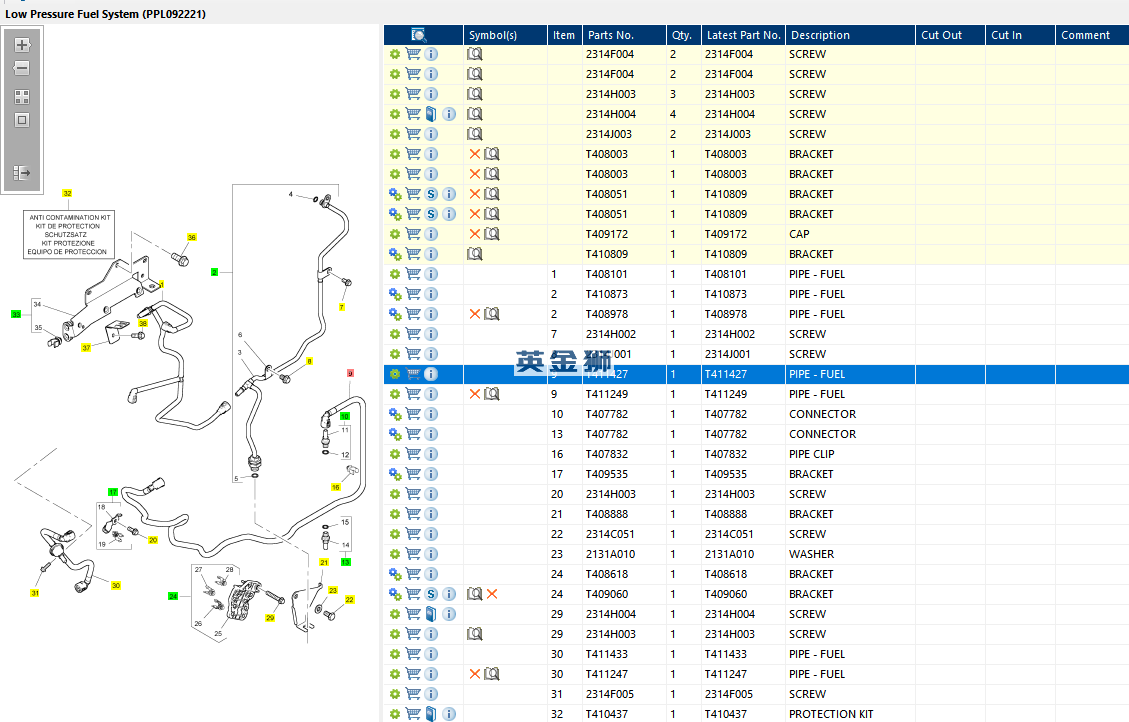
Task: Sort by the Symbol(s) column header
Action: coord(505,35)
